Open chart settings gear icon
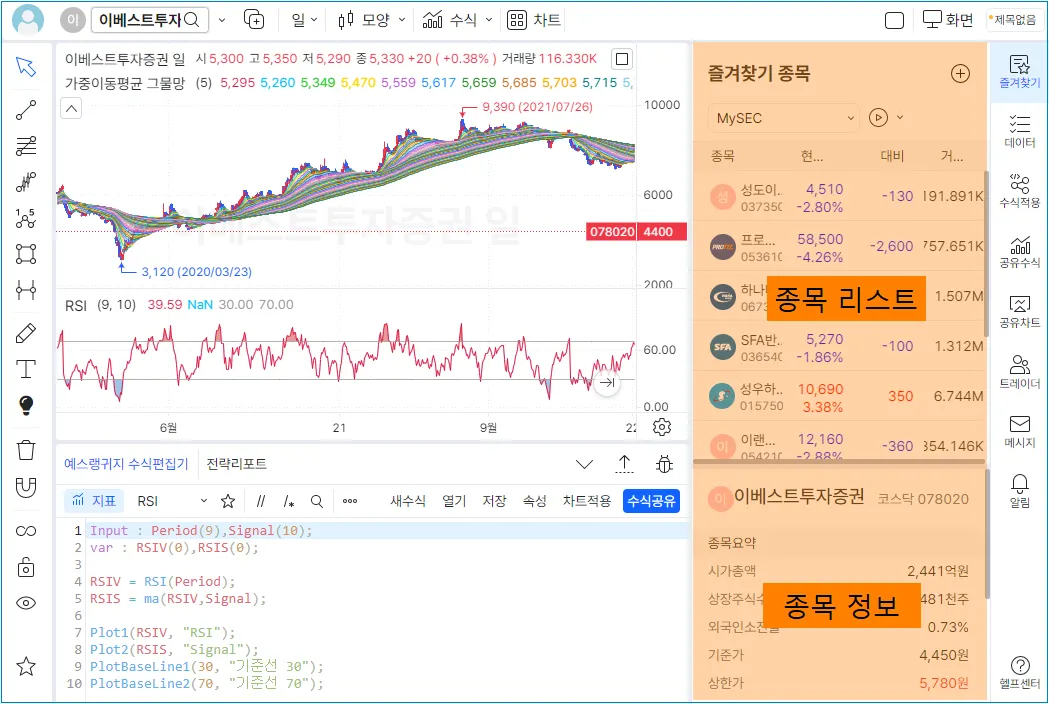 pyautogui.click(x=662, y=427)
